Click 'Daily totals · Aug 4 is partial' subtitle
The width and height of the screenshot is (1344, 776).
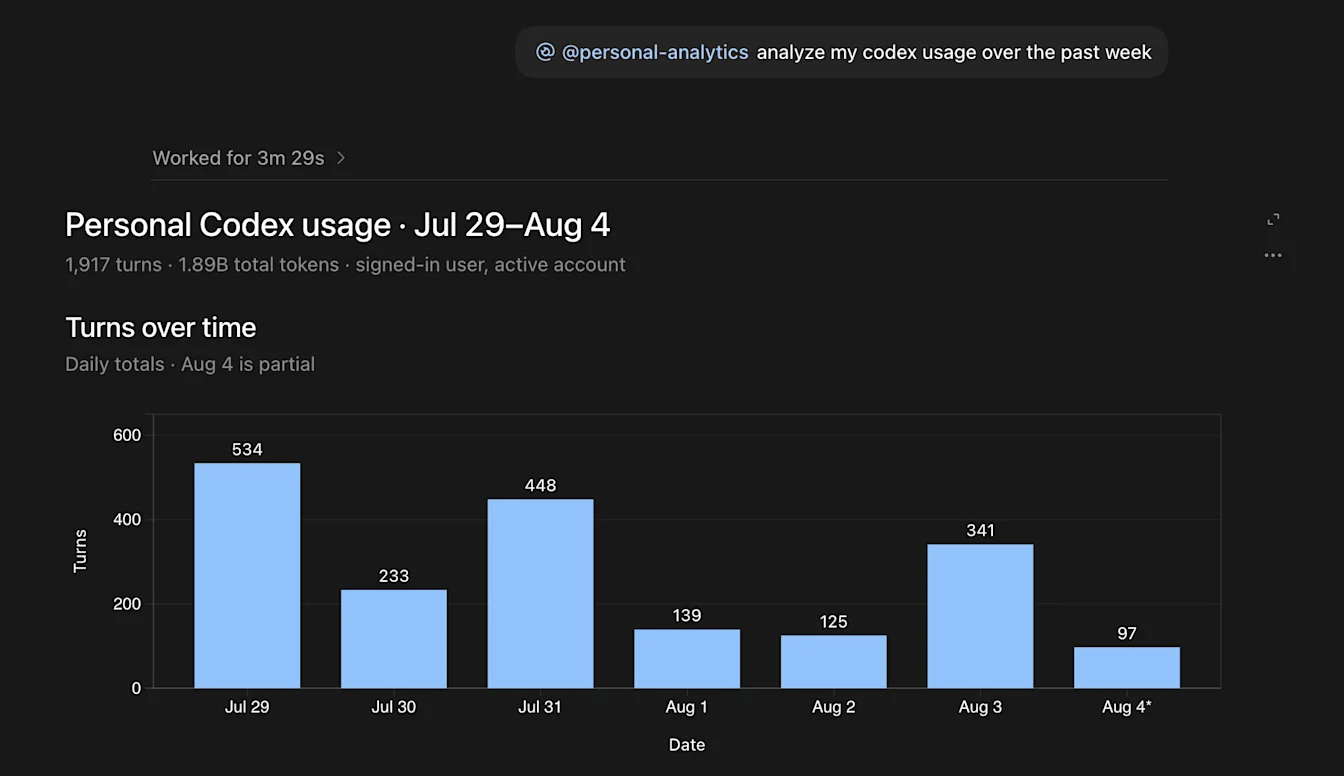tap(190, 364)
